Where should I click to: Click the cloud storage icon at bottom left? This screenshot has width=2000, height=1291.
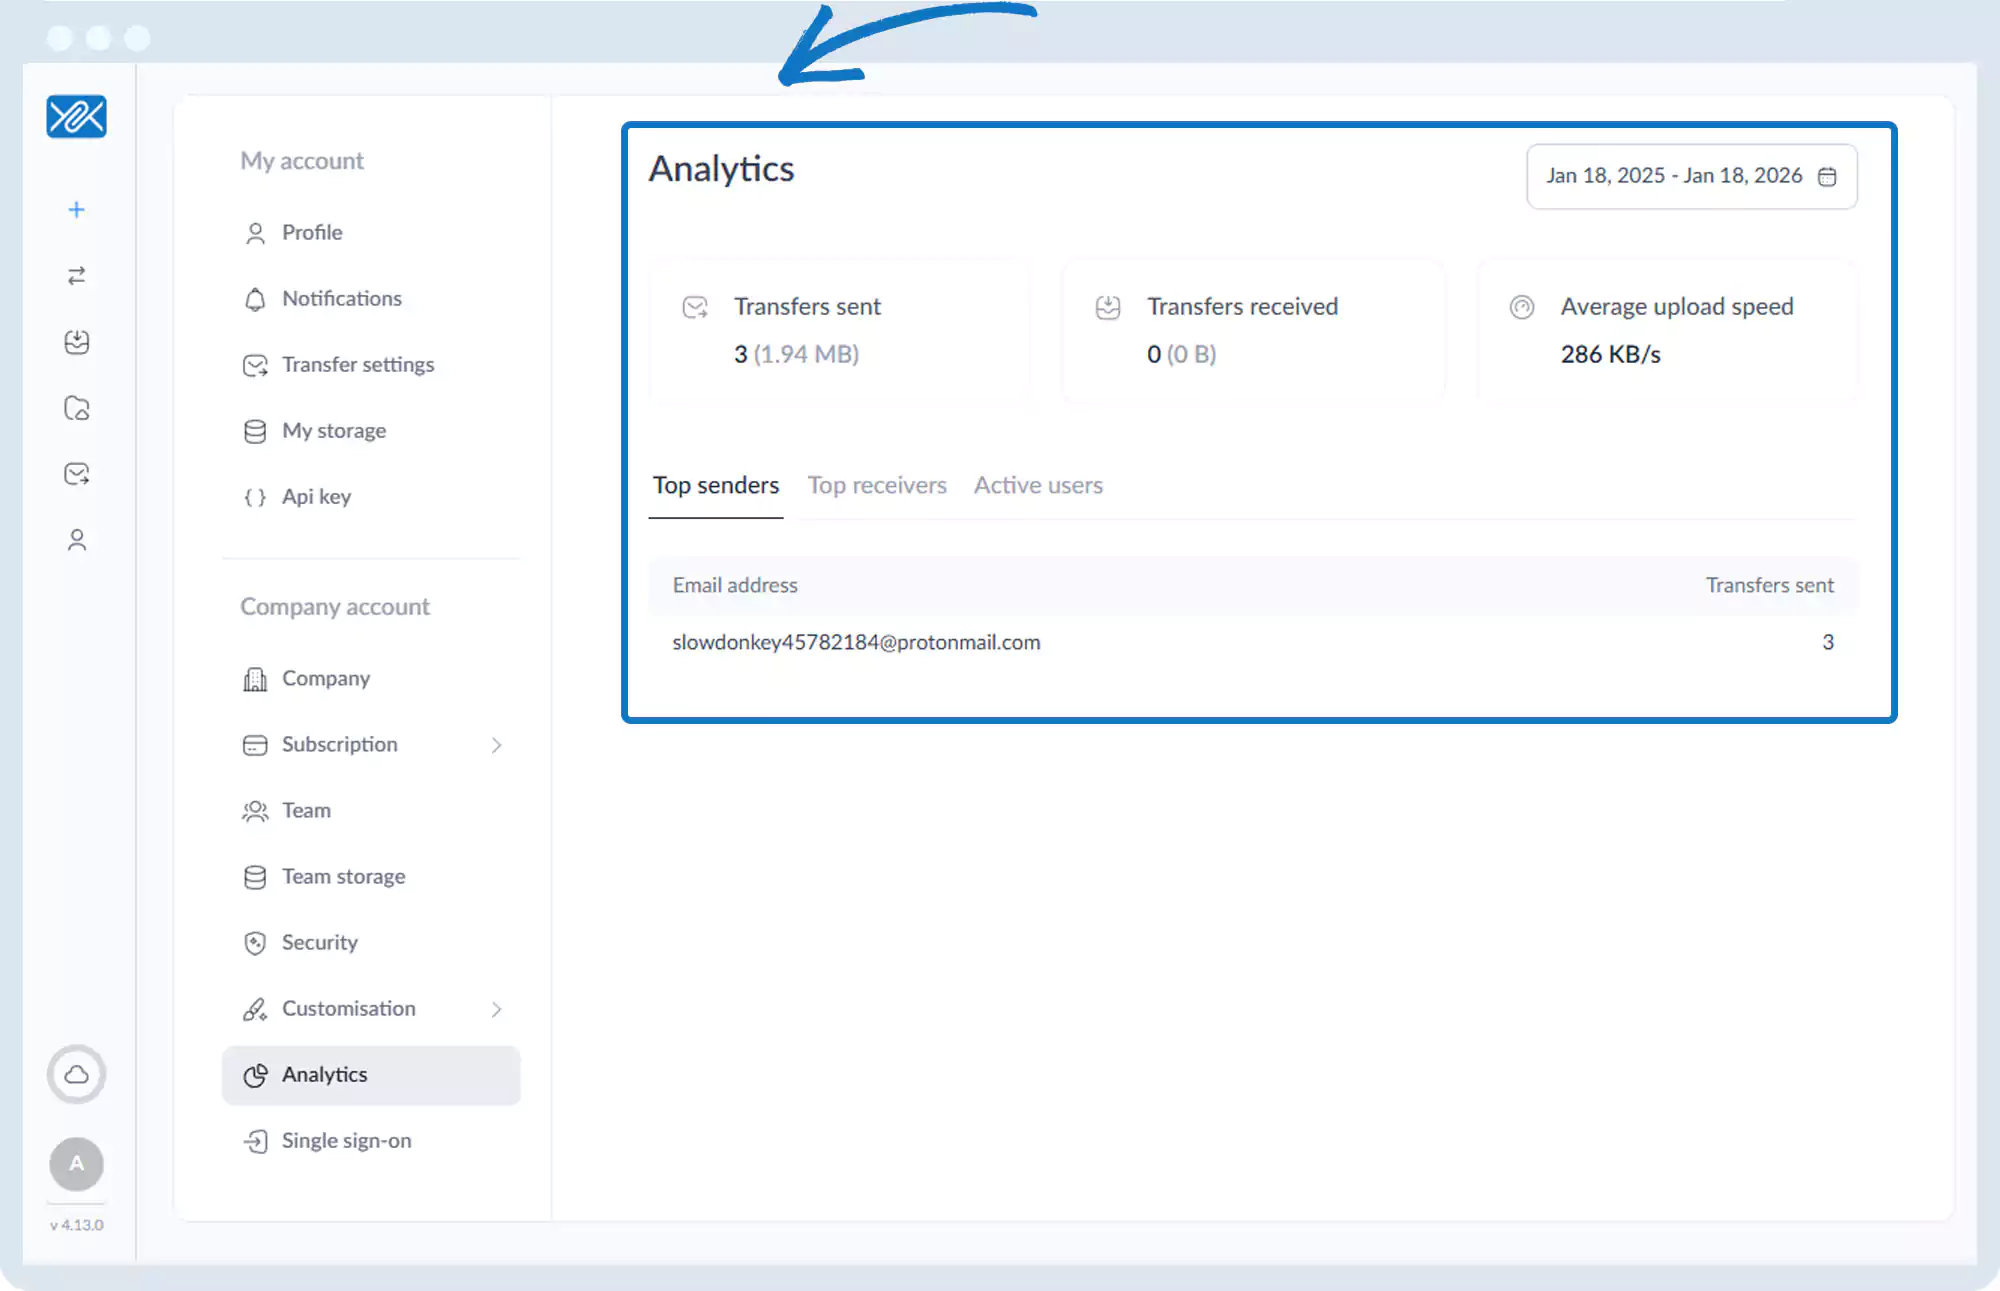pos(76,1075)
